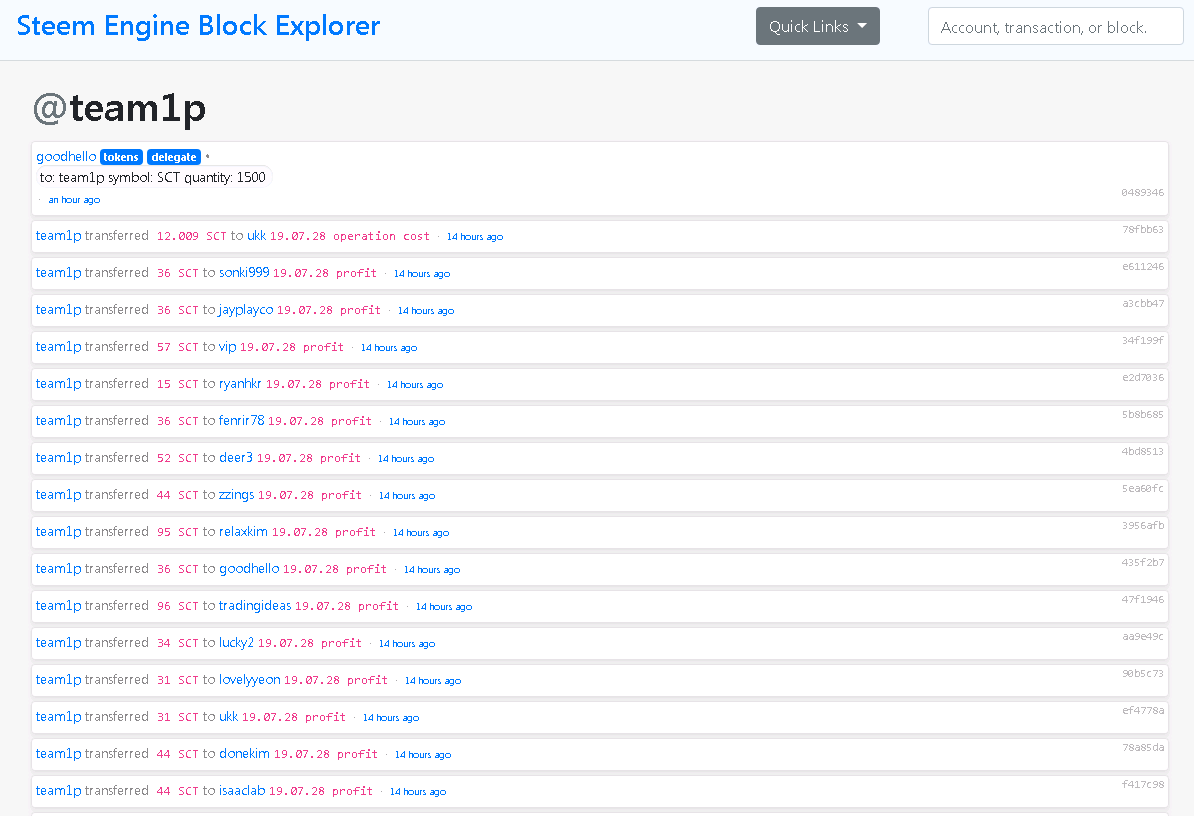The image size is (1194, 816).
Task: Select '14 hours ago' timestamp in relaxkim row
Action: (420, 533)
